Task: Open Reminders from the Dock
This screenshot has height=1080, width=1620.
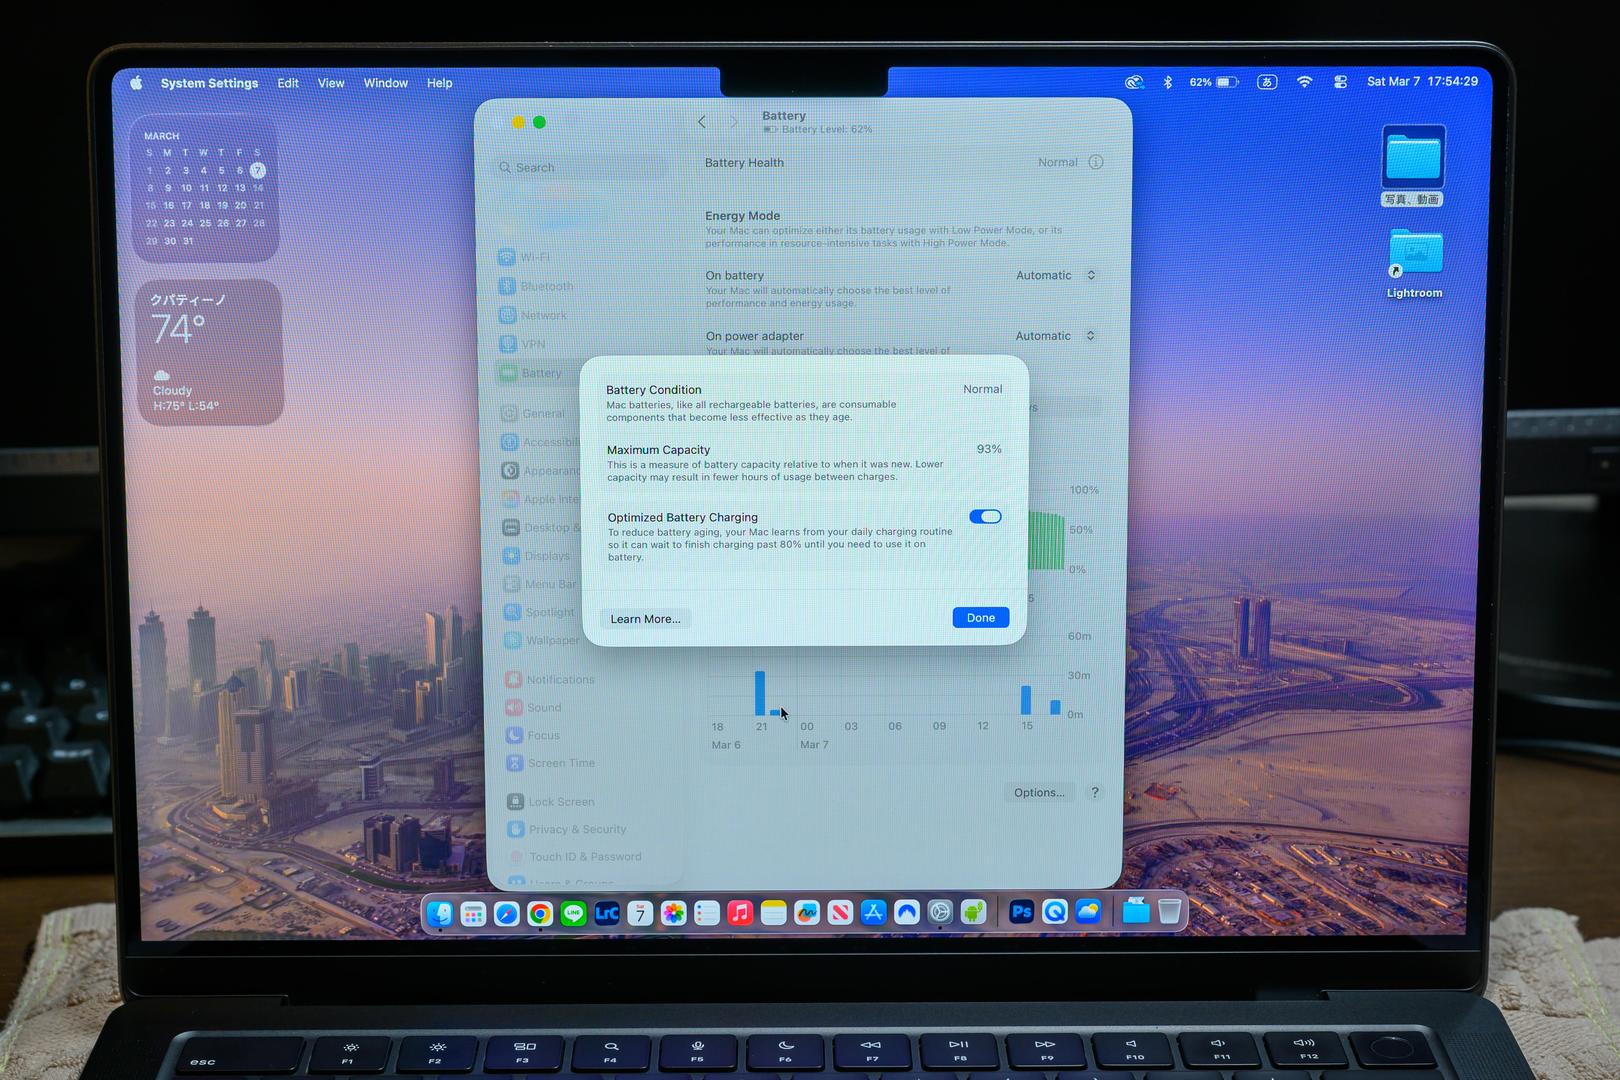Action: [x=707, y=913]
